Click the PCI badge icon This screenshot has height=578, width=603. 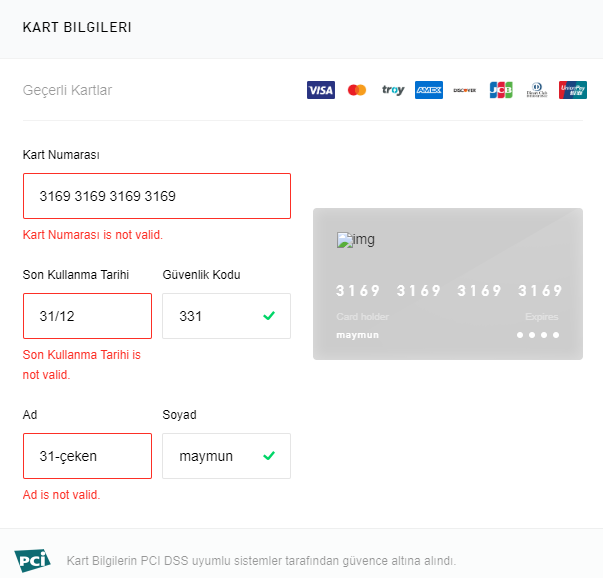click(33, 559)
